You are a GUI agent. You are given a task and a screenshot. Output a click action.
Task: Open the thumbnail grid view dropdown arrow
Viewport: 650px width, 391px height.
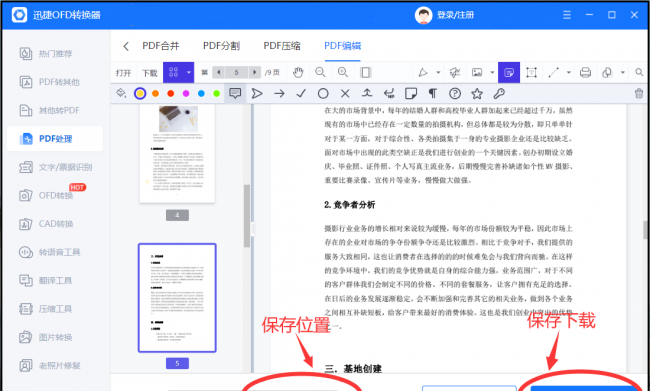(189, 73)
